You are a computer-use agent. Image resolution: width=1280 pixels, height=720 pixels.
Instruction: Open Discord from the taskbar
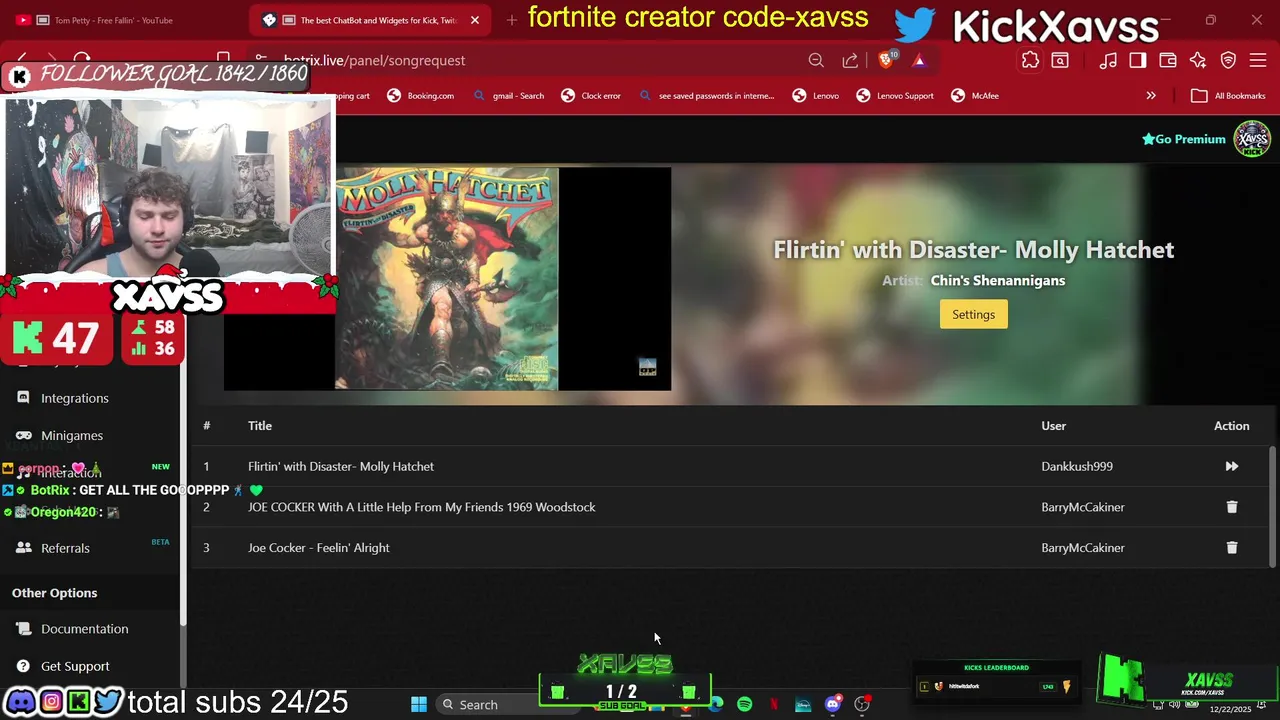click(832, 705)
